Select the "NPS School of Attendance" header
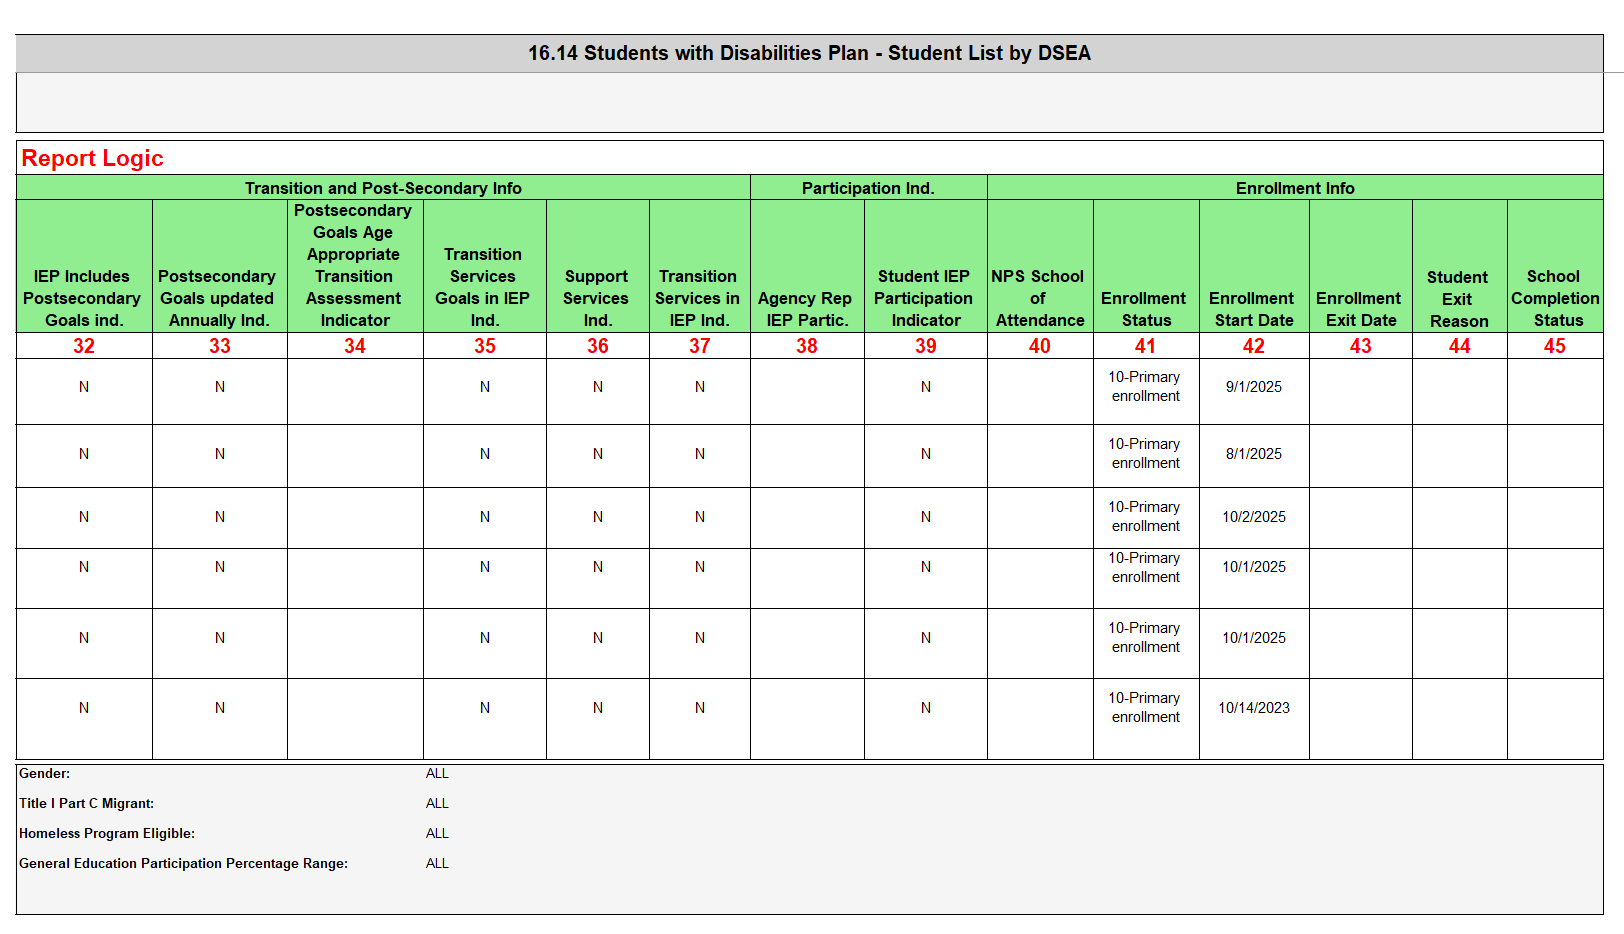 (x=1039, y=298)
